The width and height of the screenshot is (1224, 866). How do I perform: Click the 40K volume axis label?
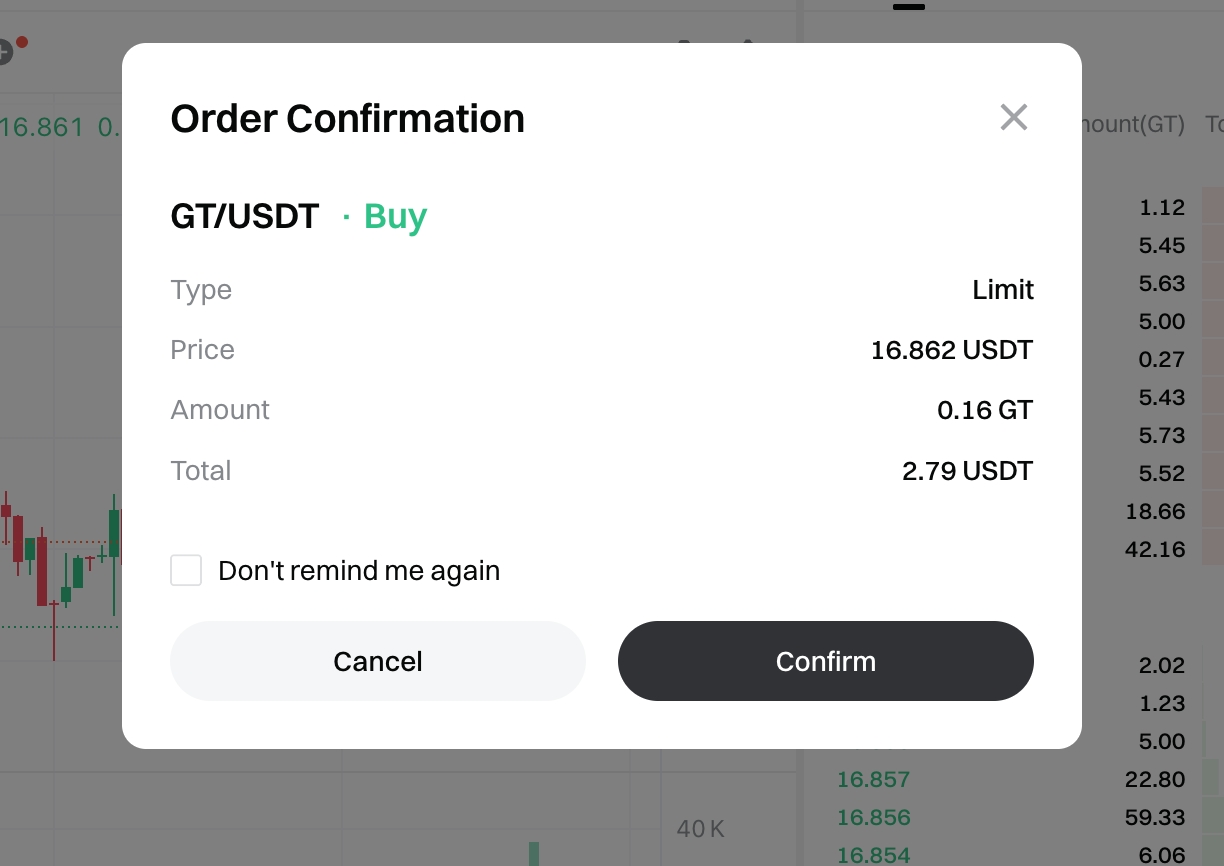[x=700, y=828]
